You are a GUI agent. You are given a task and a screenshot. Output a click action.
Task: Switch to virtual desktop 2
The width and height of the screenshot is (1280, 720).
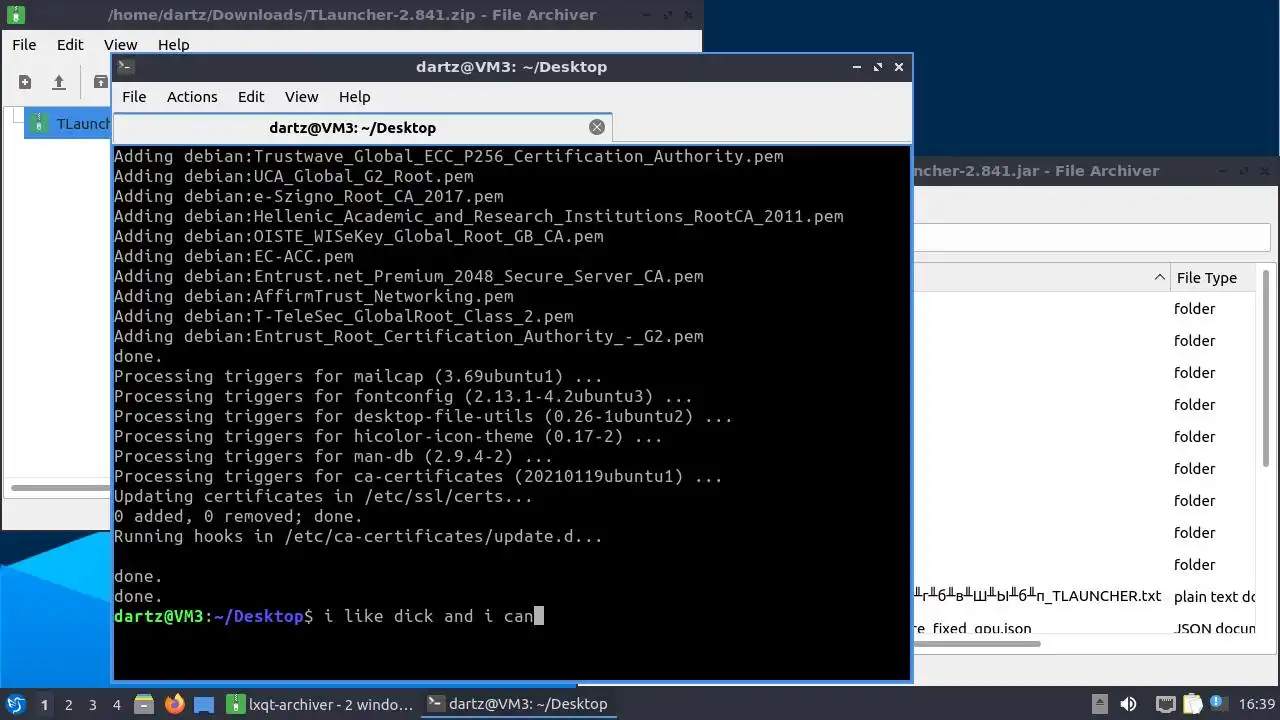(68, 704)
